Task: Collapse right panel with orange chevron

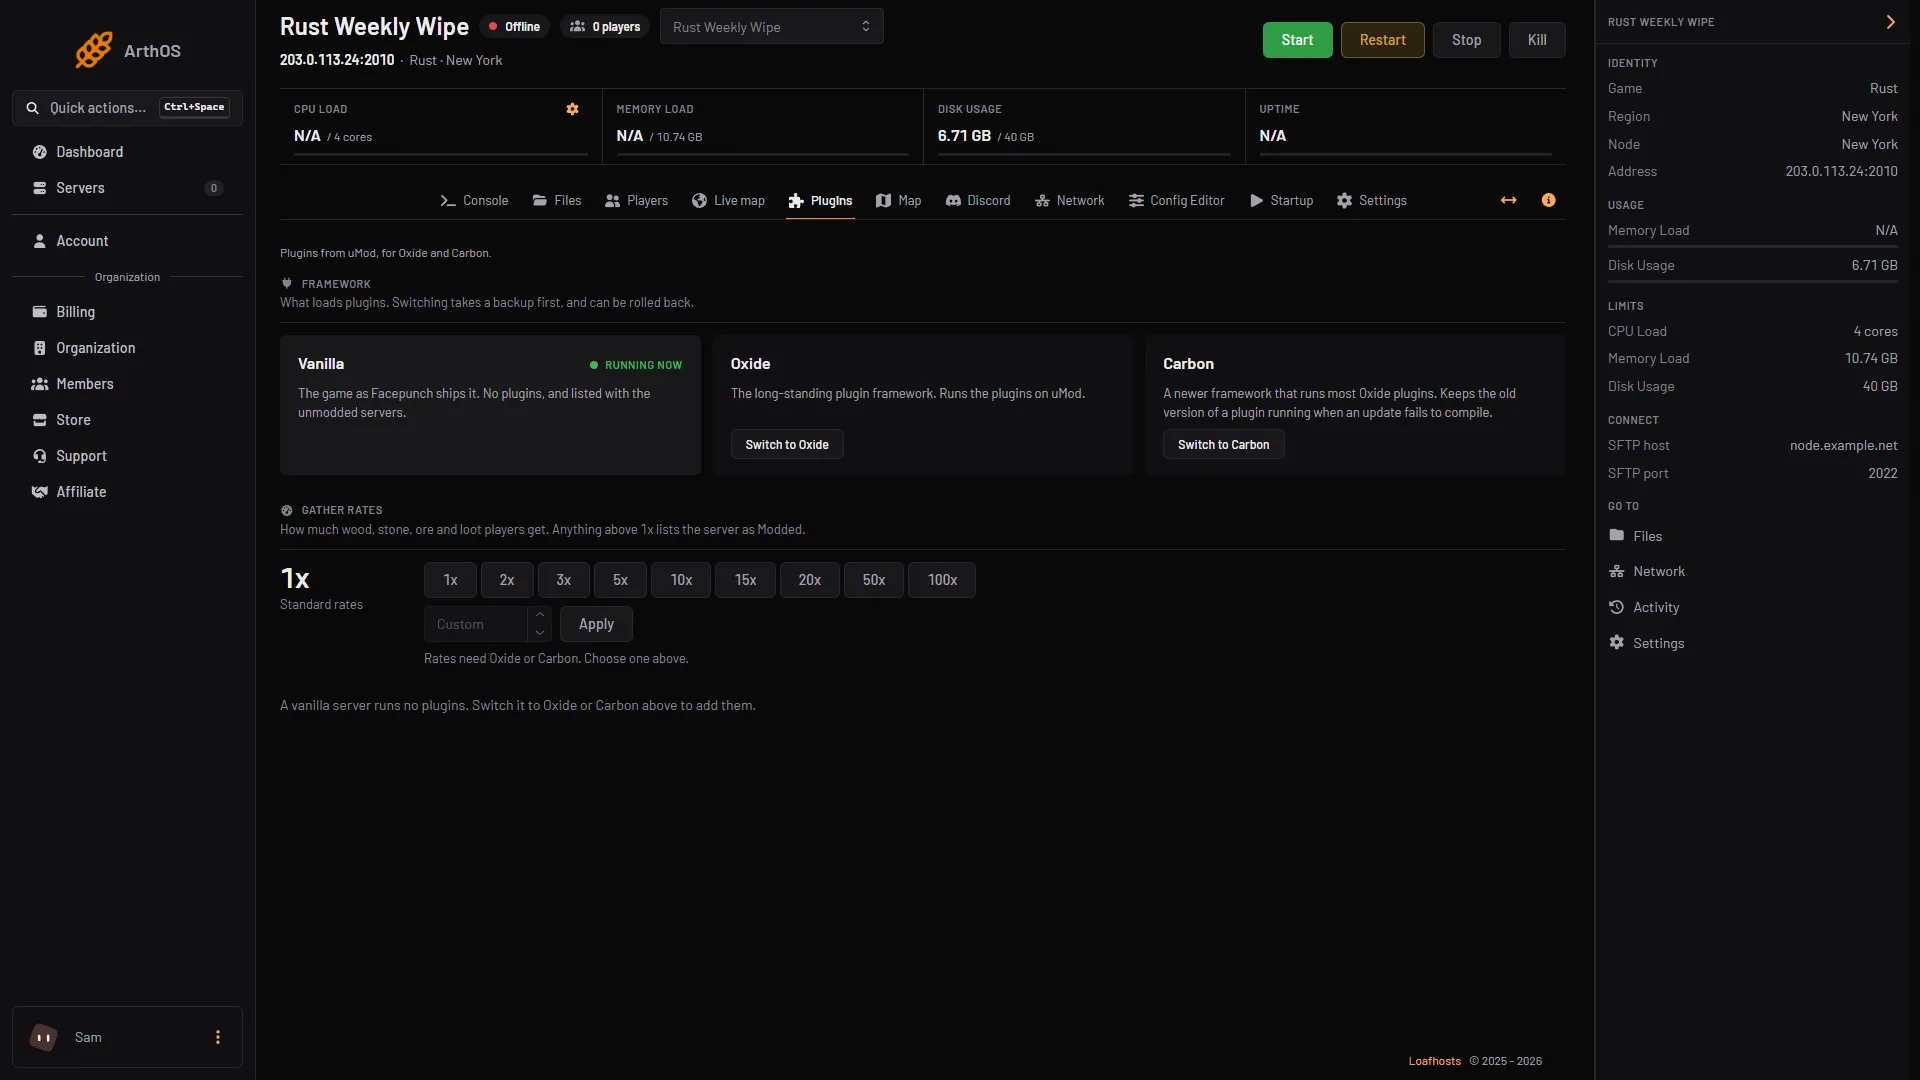Action: coord(1890,22)
